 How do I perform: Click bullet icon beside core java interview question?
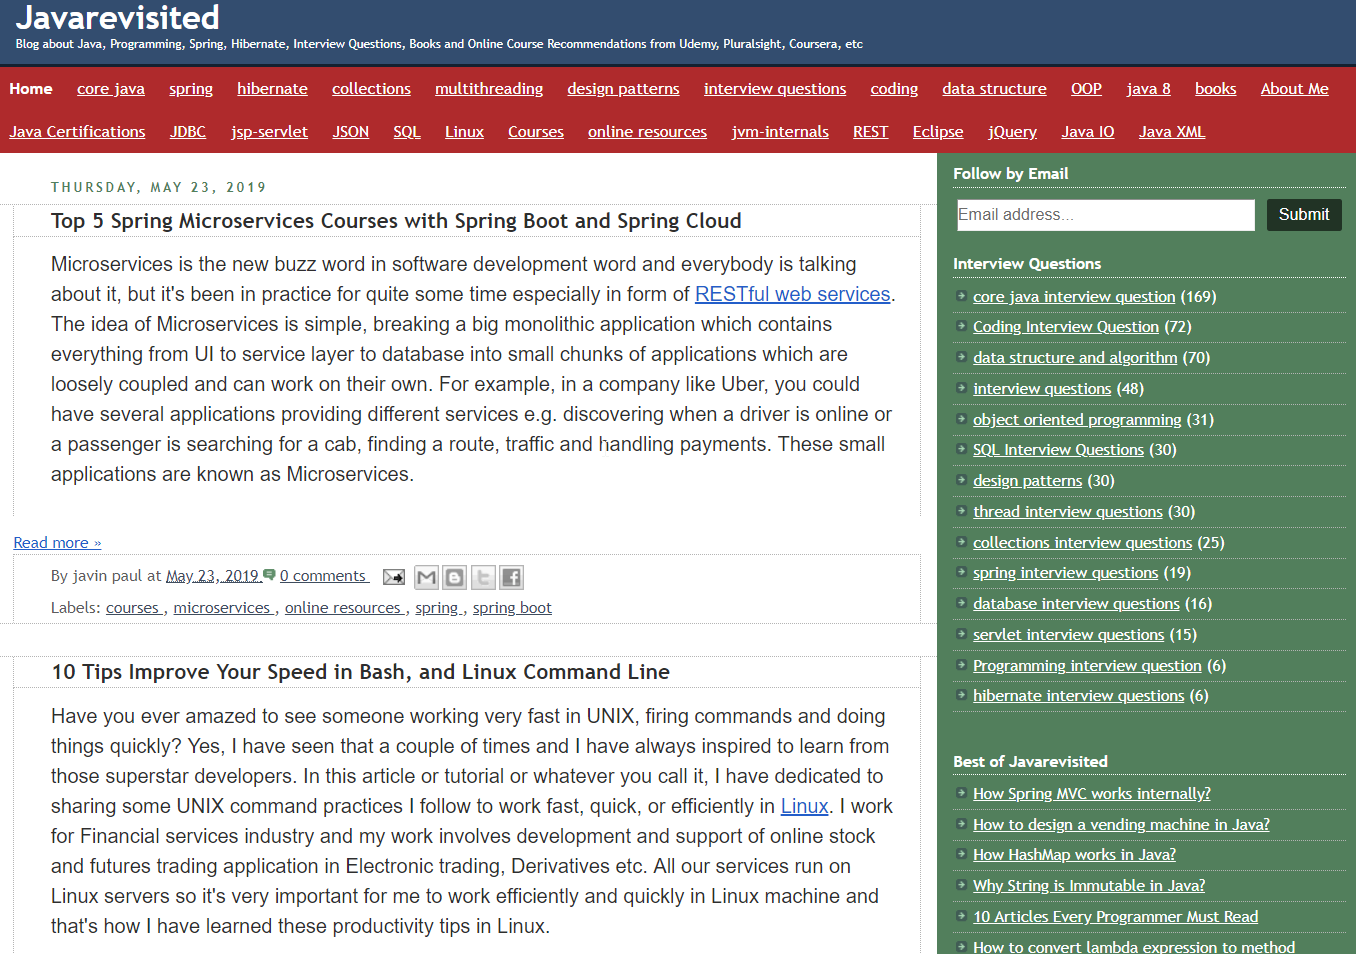961,296
